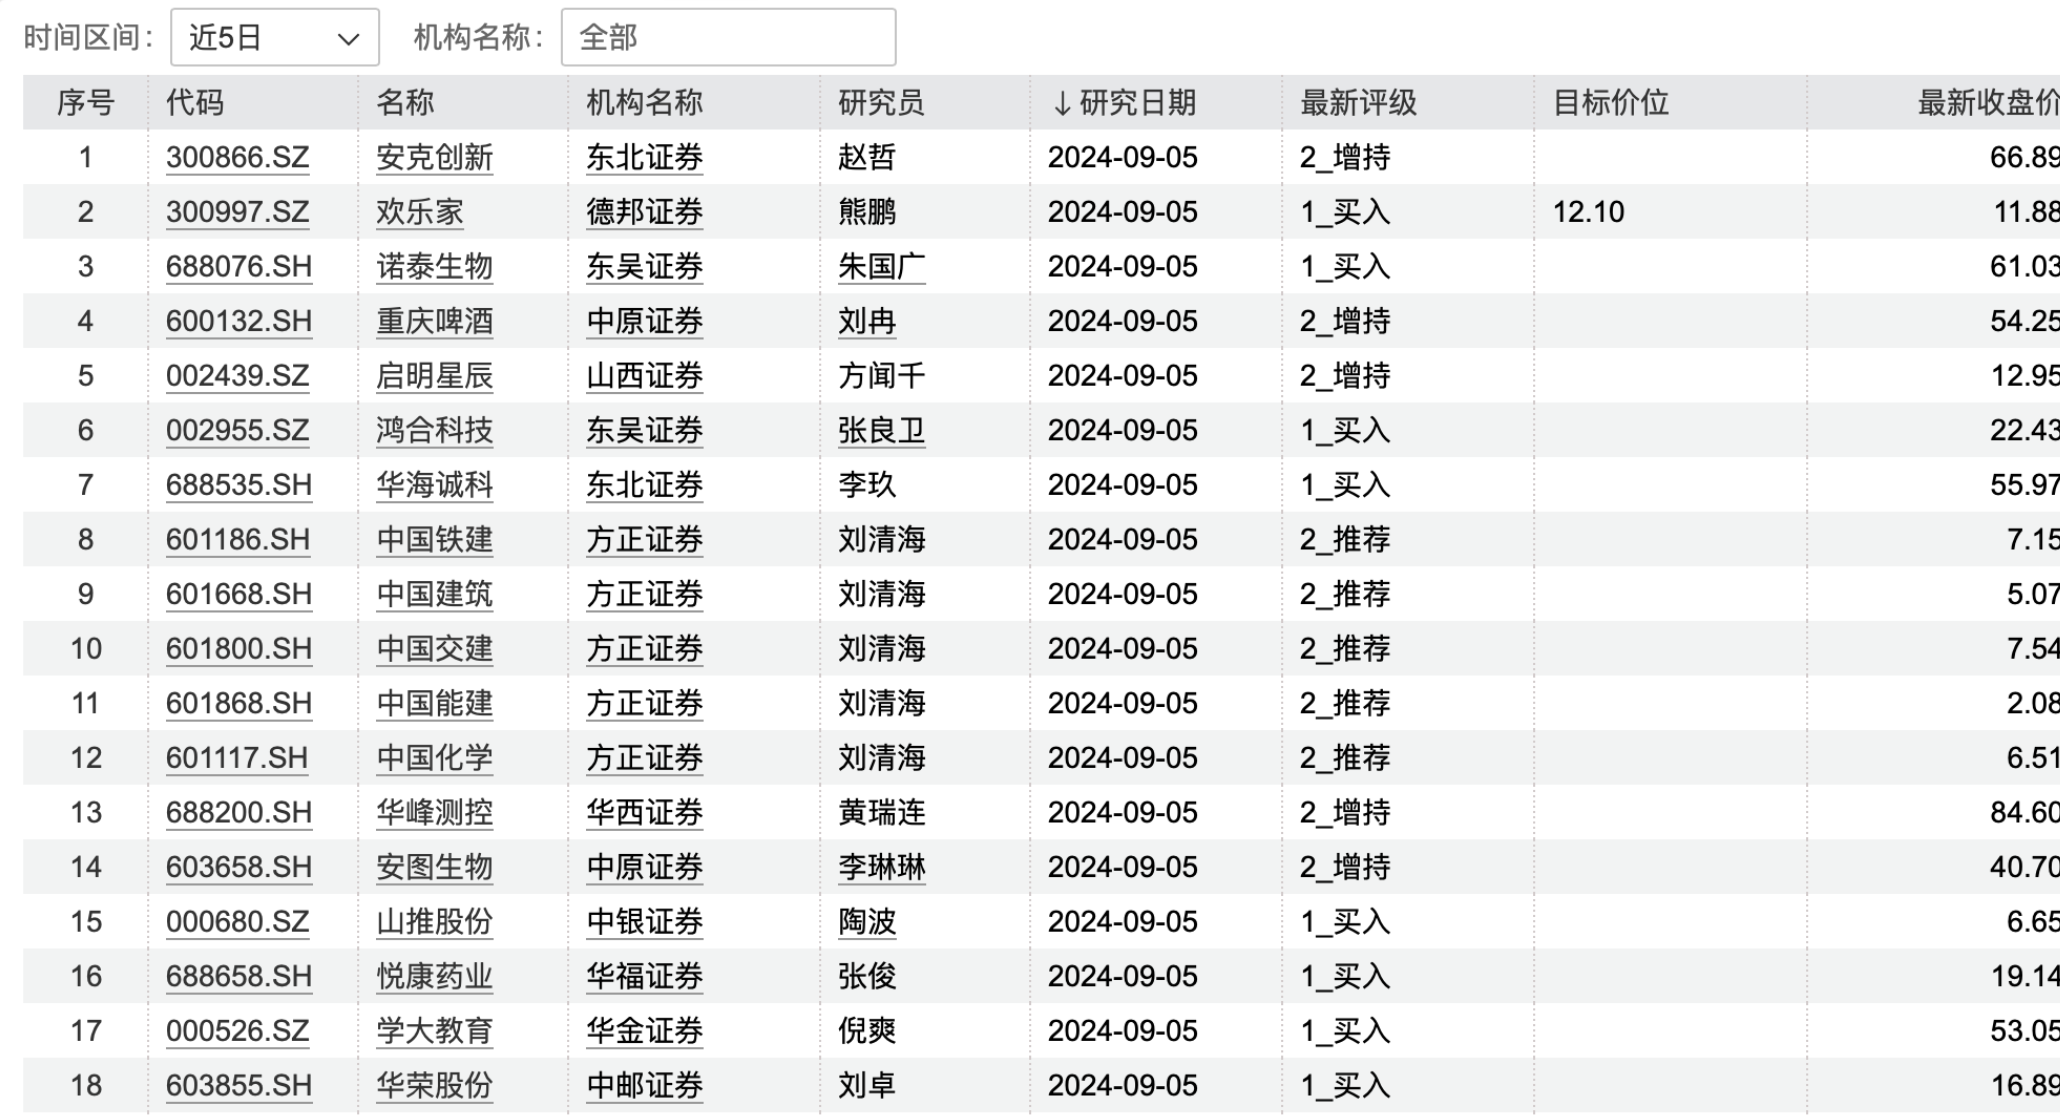The height and width of the screenshot is (1116, 2060).
Task: Click researcher link 张良卫
Action: (x=881, y=431)
